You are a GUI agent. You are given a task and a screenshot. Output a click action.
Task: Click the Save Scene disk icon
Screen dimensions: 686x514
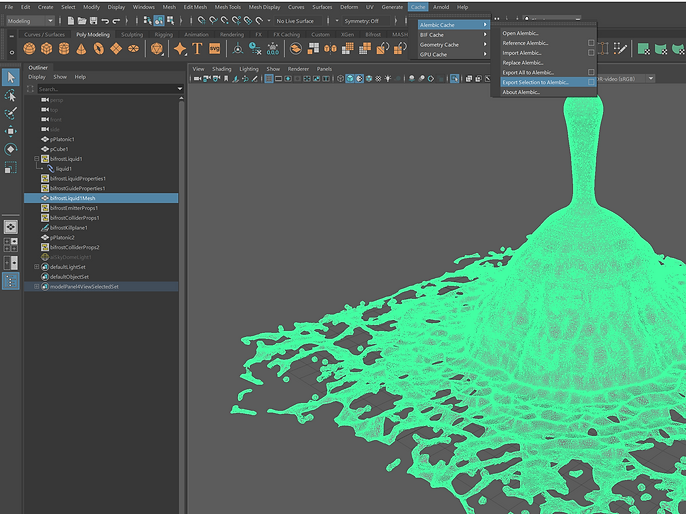[93, 21]
